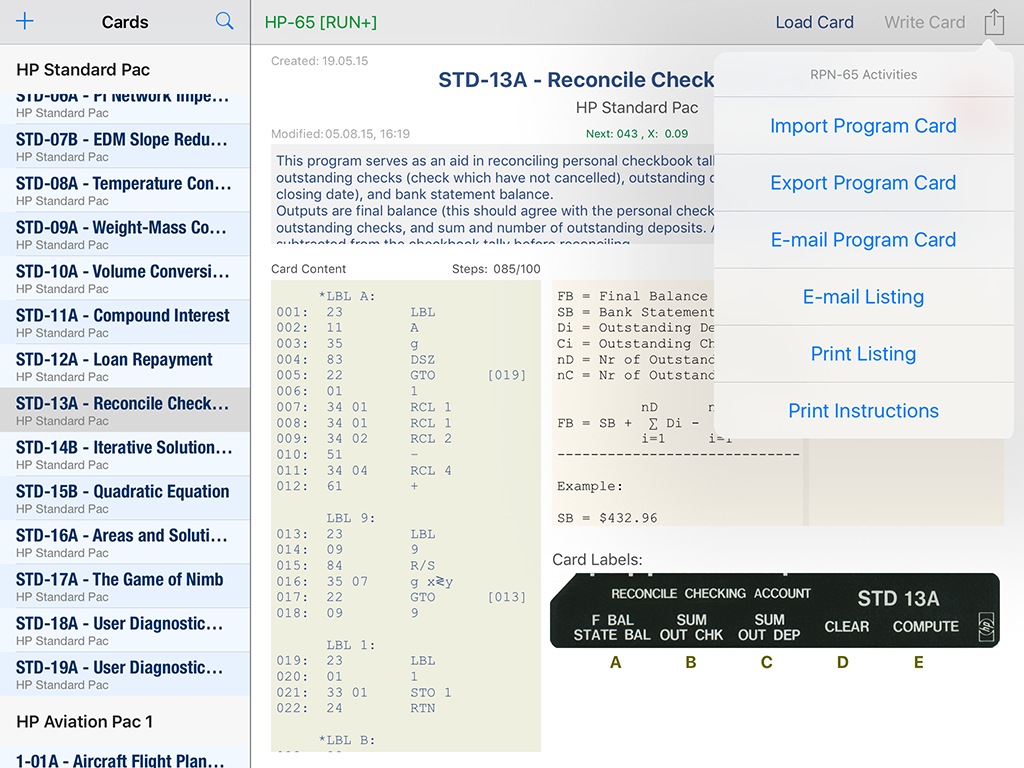Click the 'Steps: 085/100' counter
This screenshot has width=1024, height=768.
[x=496, y=269]
